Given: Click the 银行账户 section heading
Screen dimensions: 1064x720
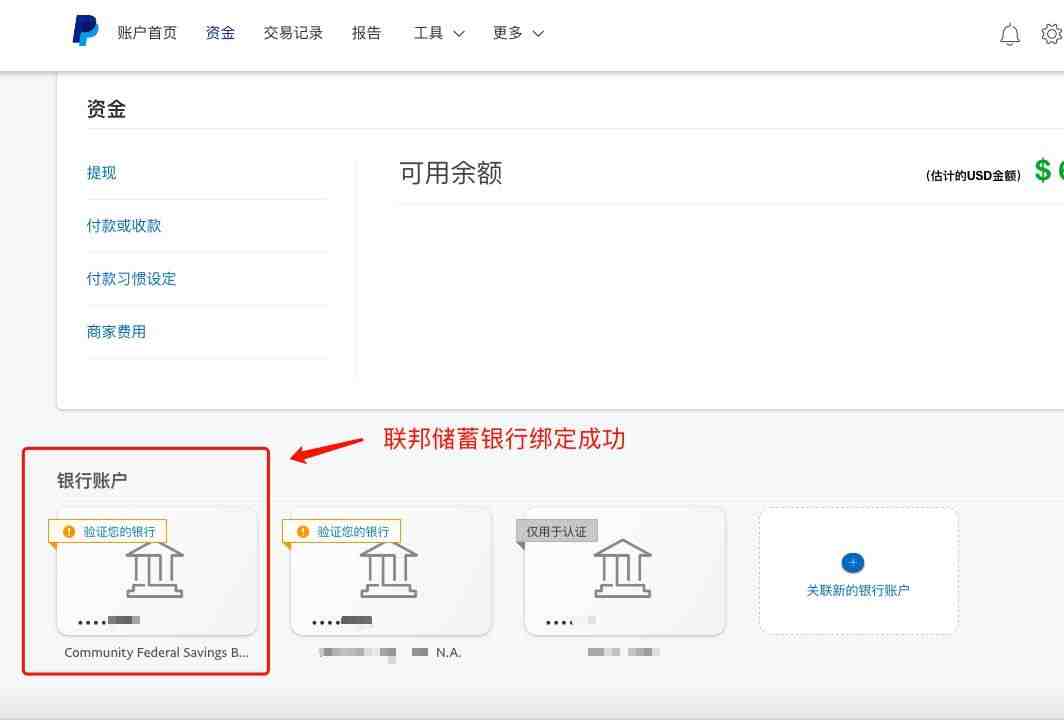Looking at the screenshot, I should coord(92,480).
